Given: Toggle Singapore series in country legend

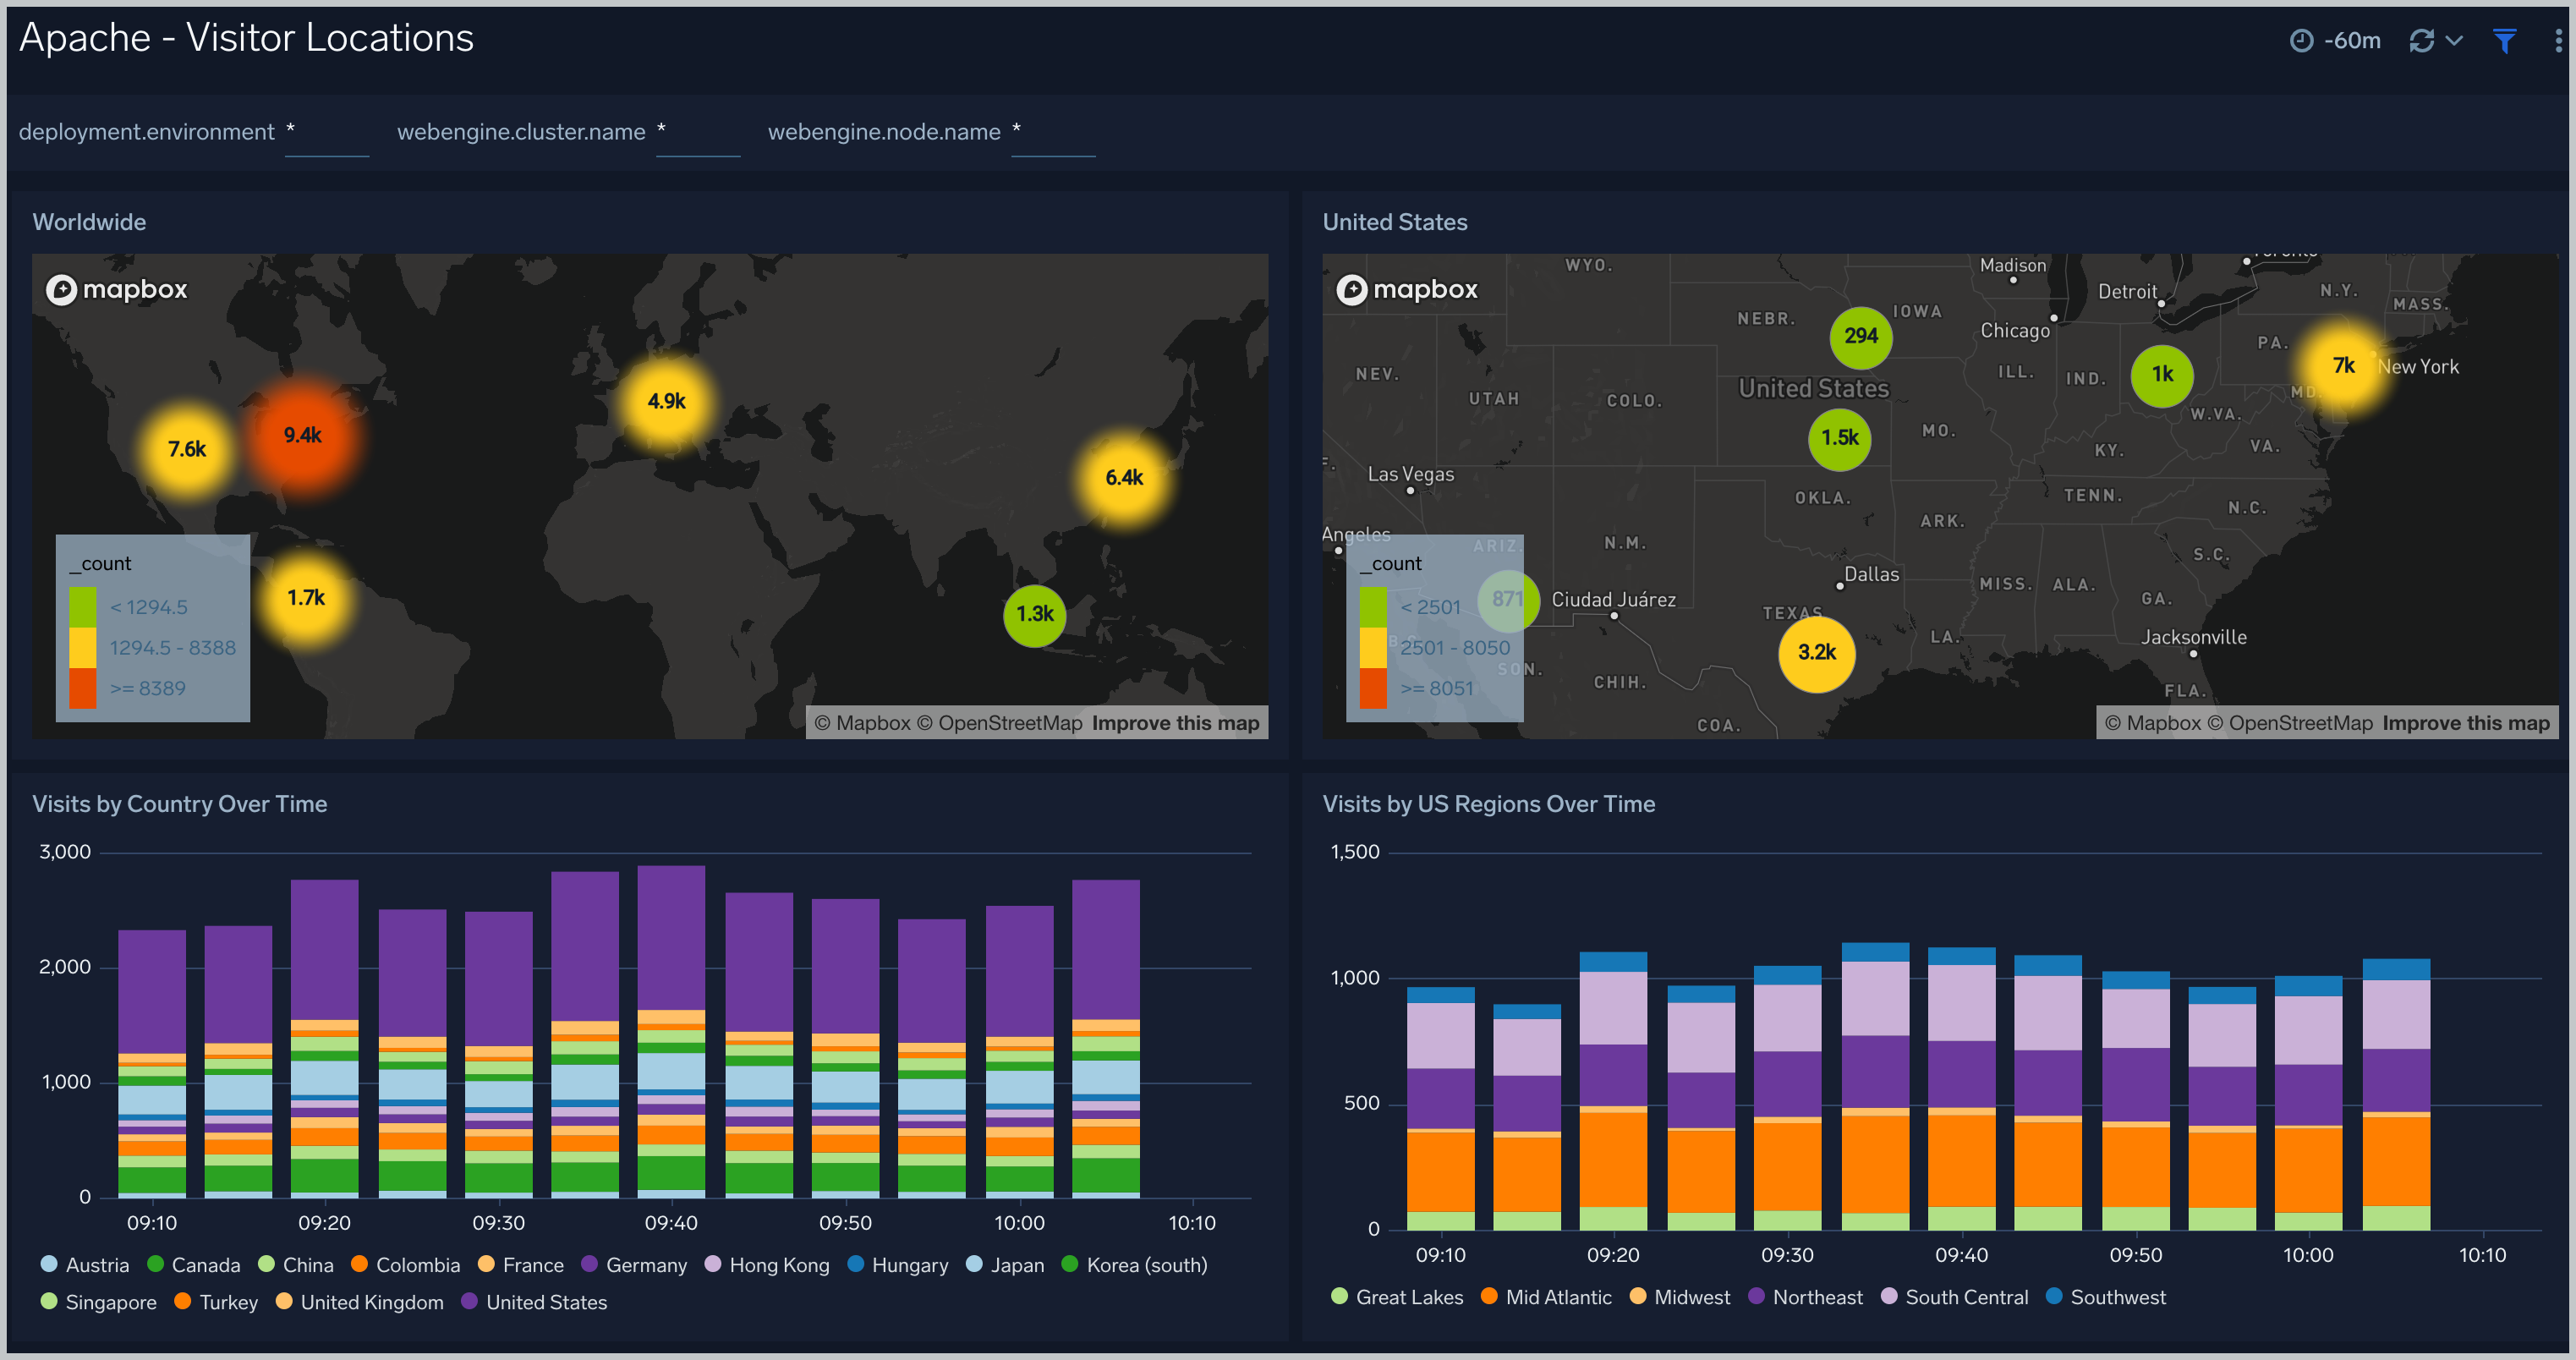Looking at the screenshot, I should coord(99,1302).
